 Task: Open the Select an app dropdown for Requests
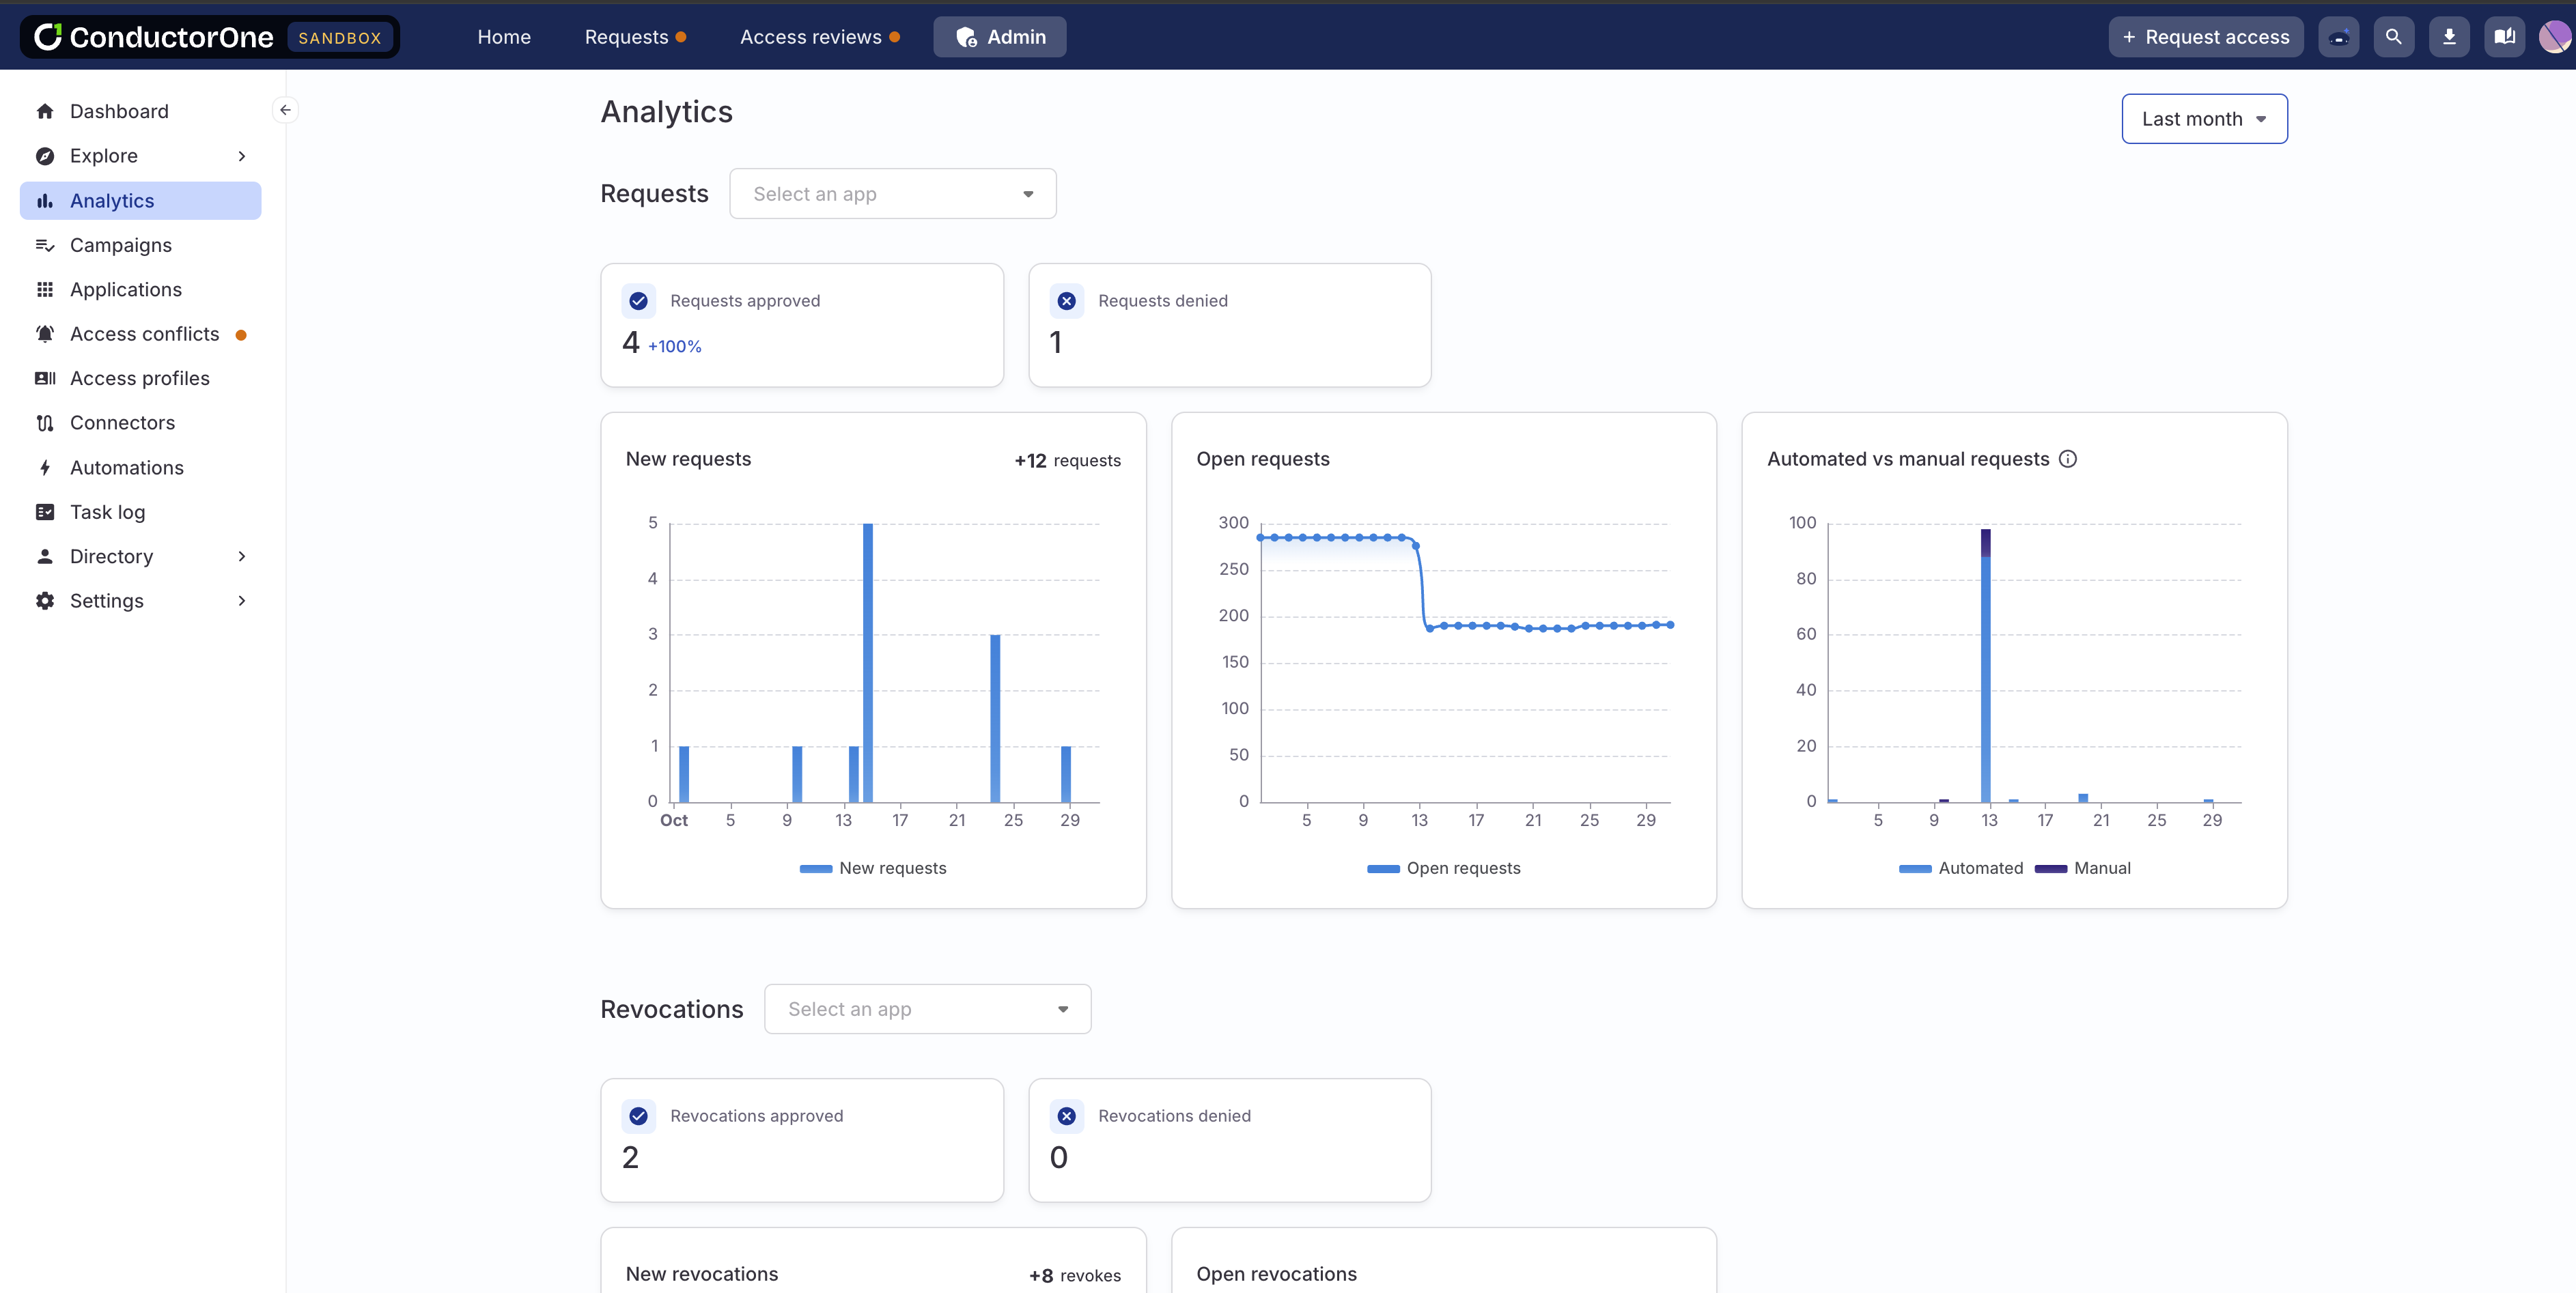click(893, 193)
